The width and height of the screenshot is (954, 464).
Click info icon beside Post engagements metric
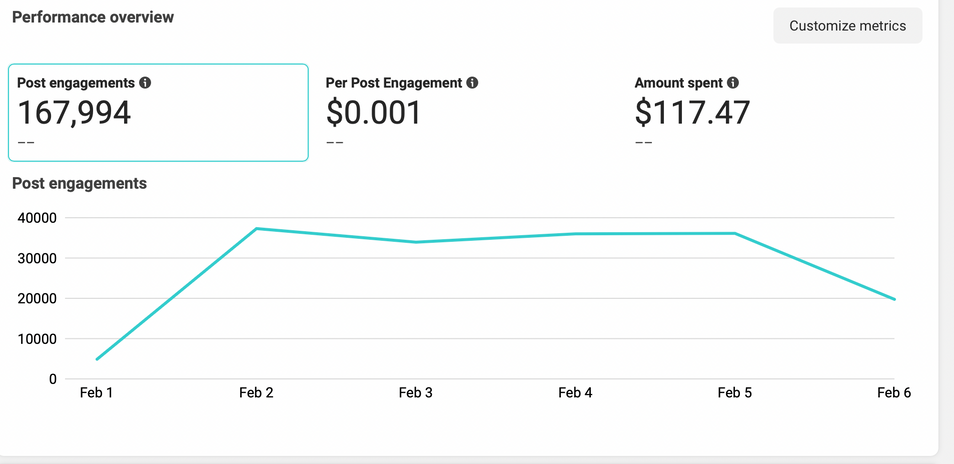[145, 83]
